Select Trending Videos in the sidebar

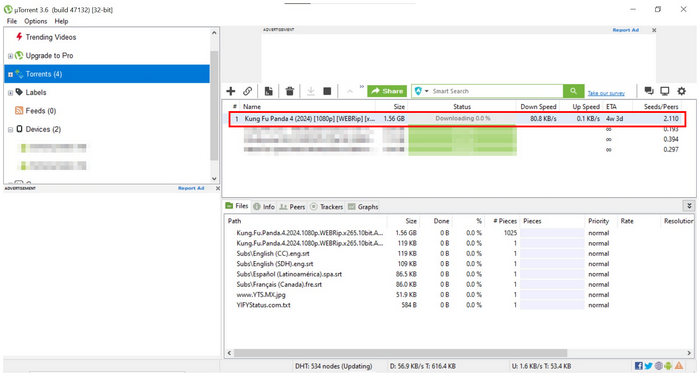click(50, 37)
